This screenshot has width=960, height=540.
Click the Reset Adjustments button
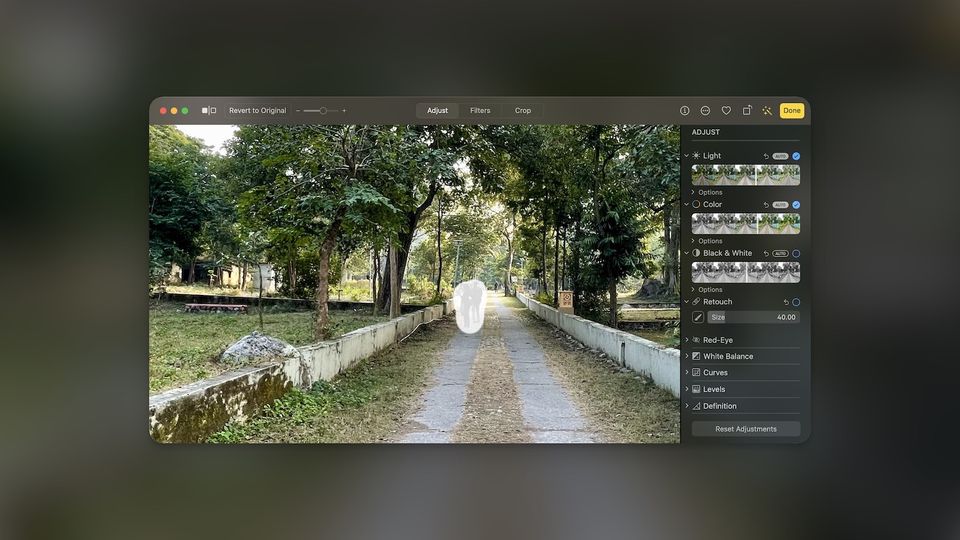tap(746, 429)
